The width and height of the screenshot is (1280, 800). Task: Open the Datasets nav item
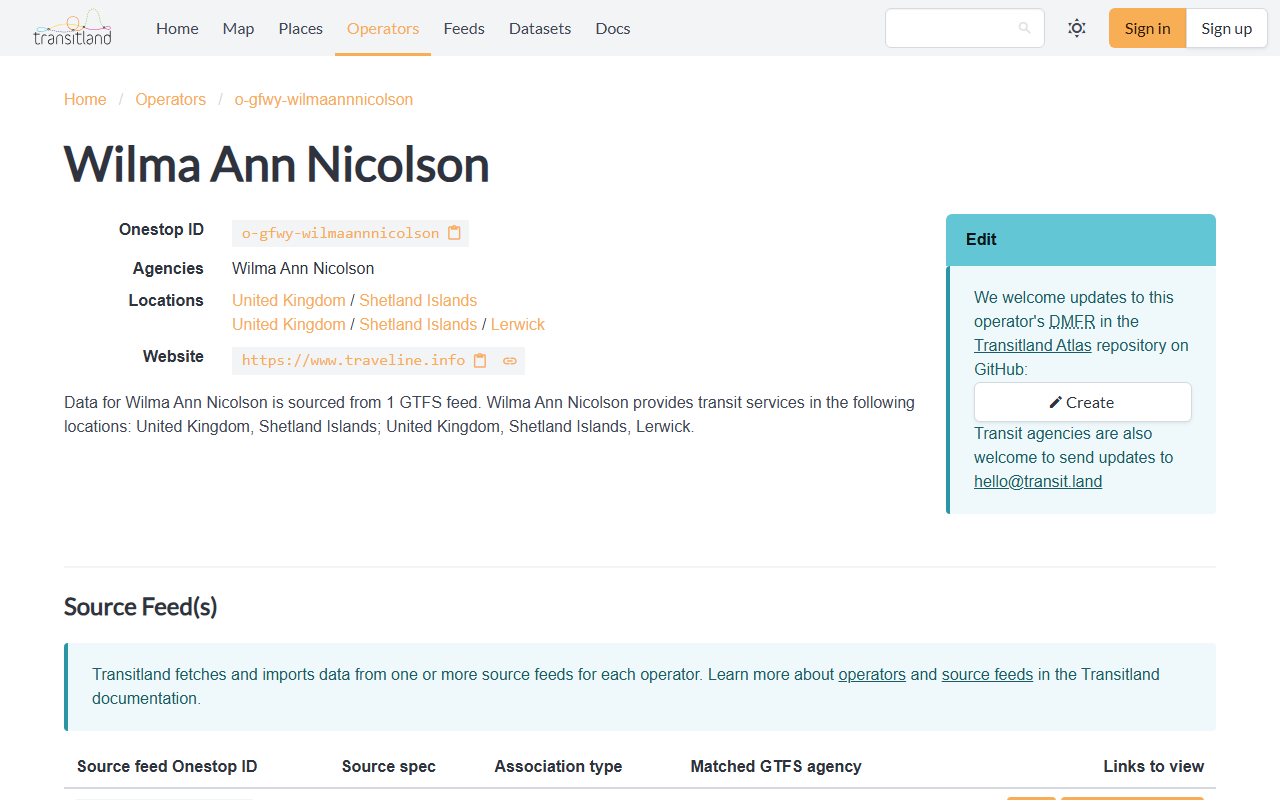click(x=540, y=28)
